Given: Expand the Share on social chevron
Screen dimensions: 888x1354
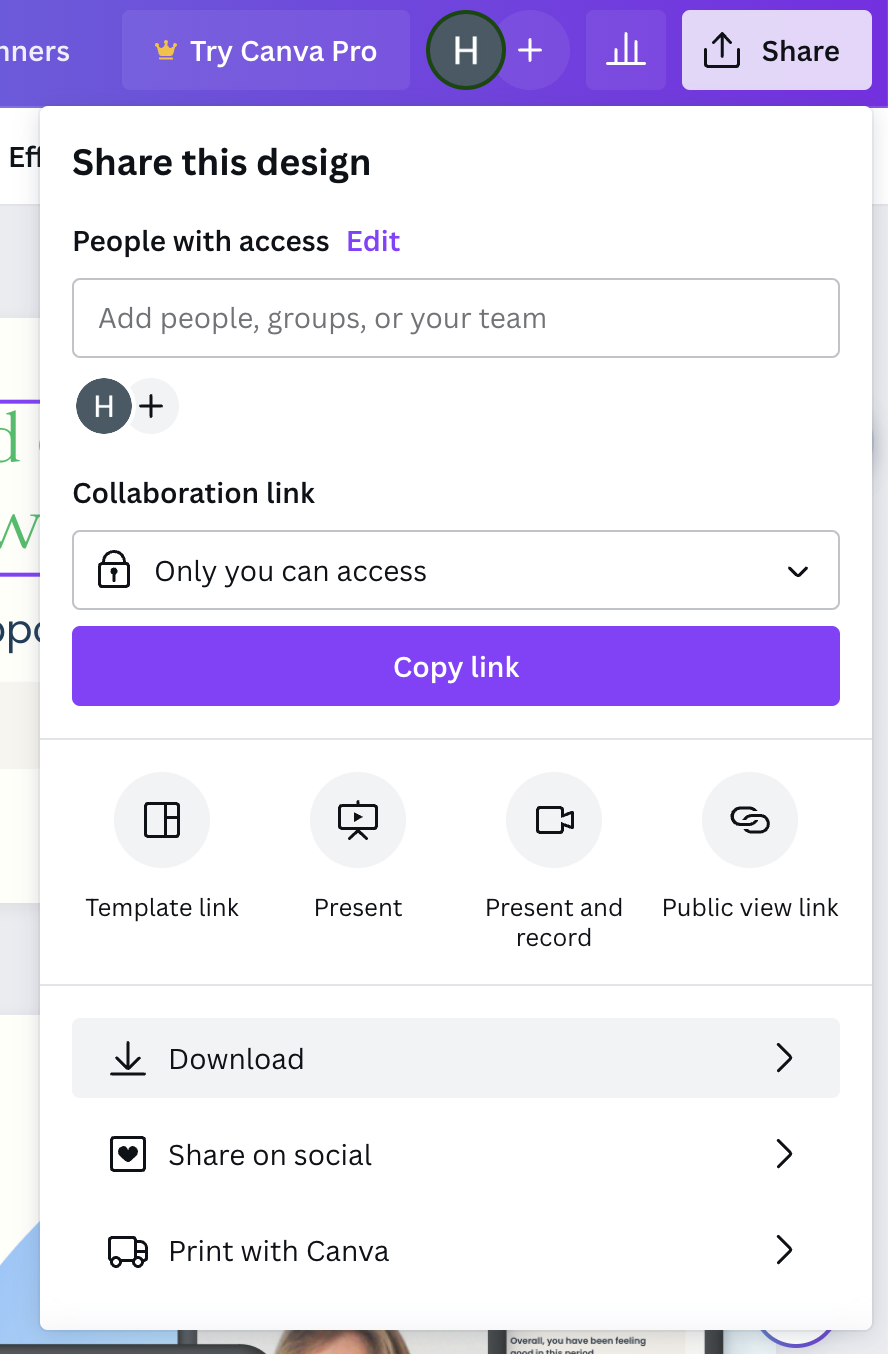Looking at the screenshot, I should (x=785, y=1155).
